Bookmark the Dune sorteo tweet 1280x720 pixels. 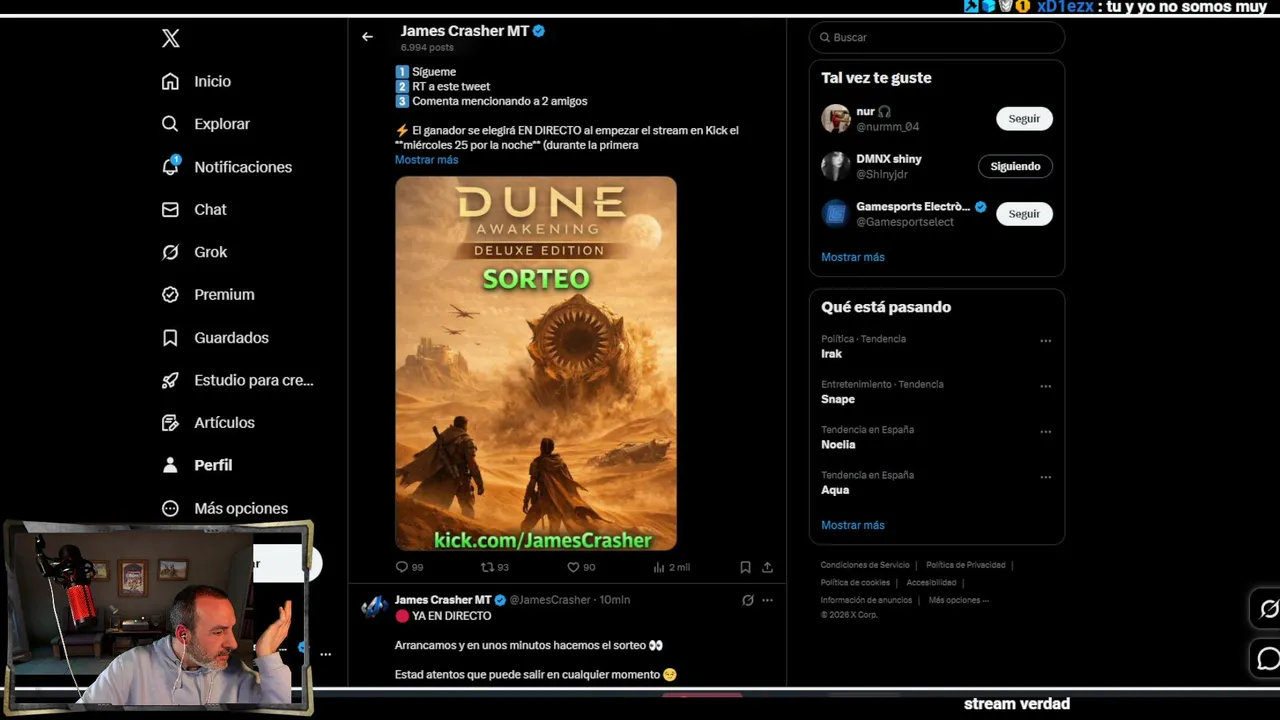point(745,567)
